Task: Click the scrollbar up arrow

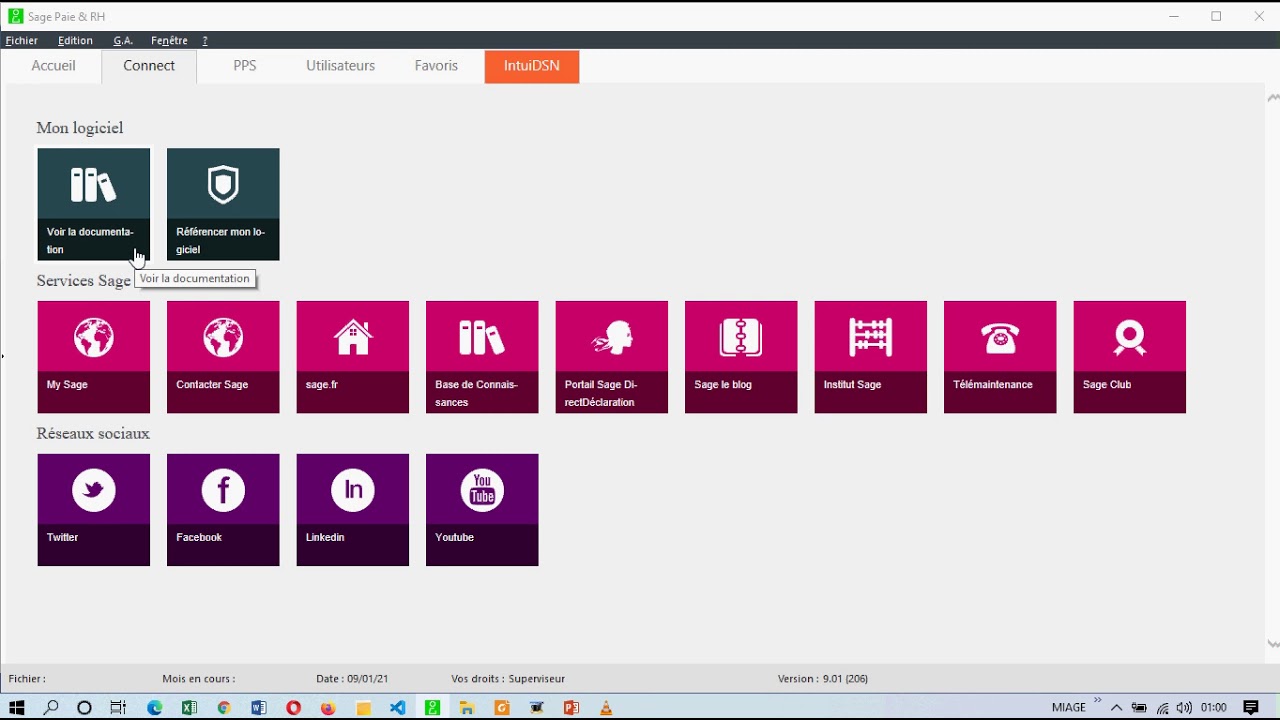Action: [x=1273, y=98]
